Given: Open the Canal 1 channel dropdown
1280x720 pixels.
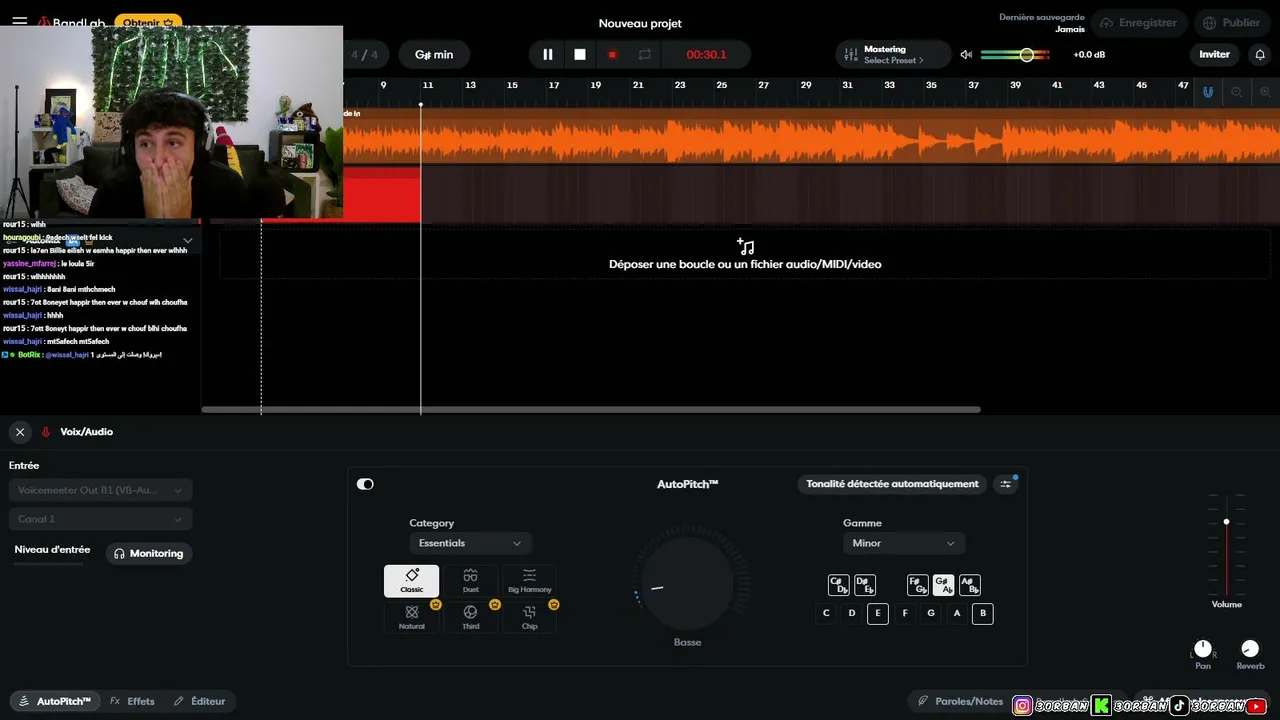Looking at the screenshot, I should [100, 519].
